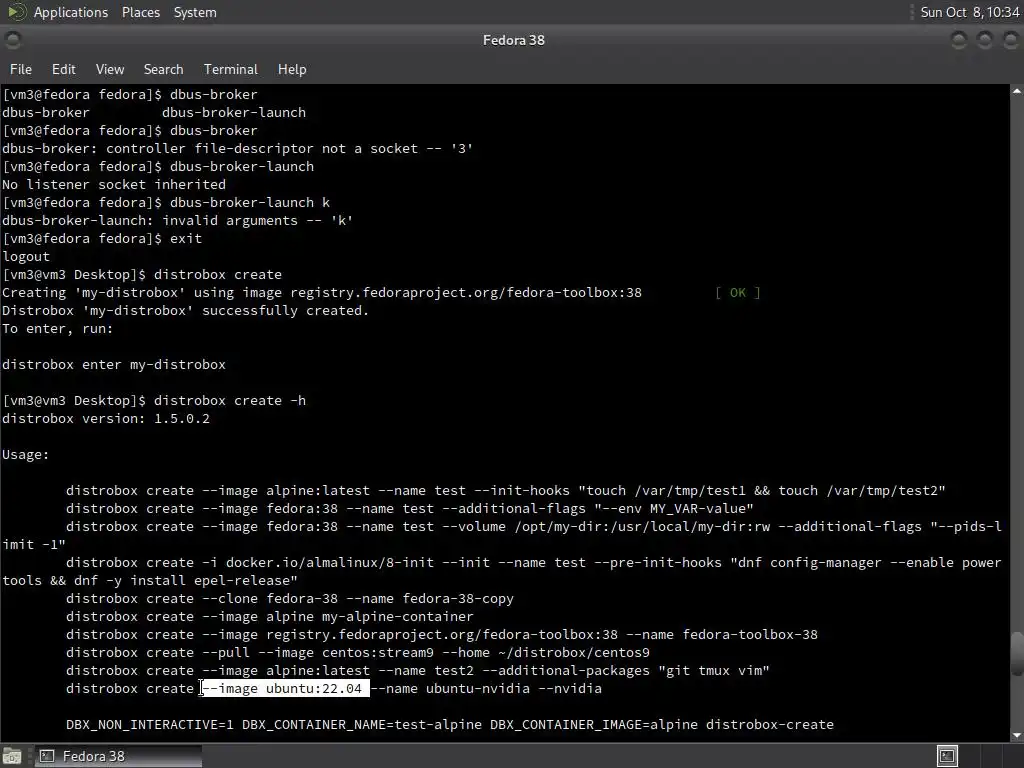
Task: Open the File menu
Action: 20,69
